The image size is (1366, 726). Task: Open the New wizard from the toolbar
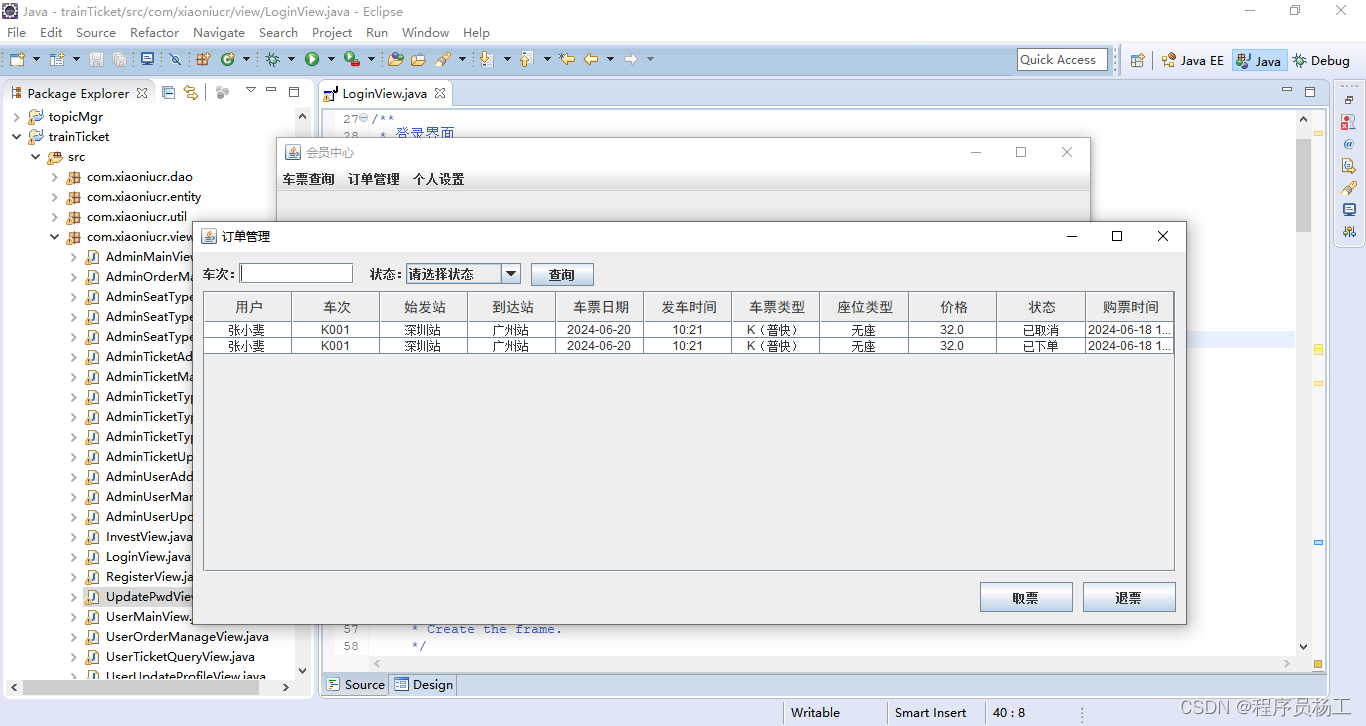pos(15,59)
